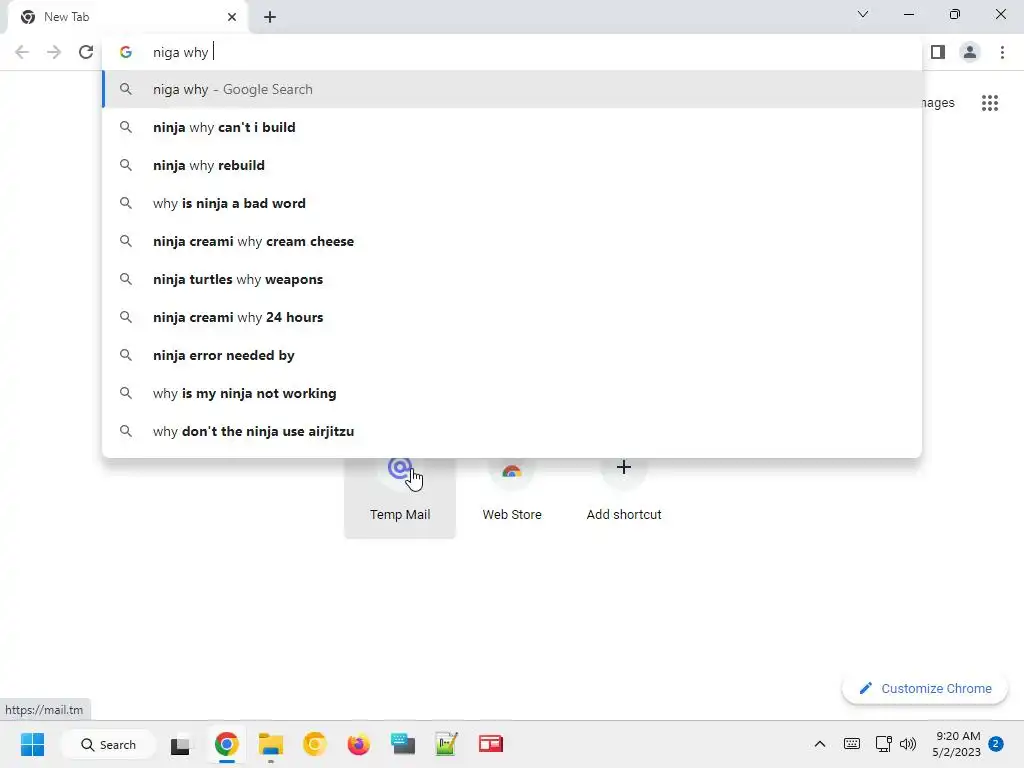Open the teal chat window app on the taskbar
Screen dimensions: 1024x768
point(403,744)
